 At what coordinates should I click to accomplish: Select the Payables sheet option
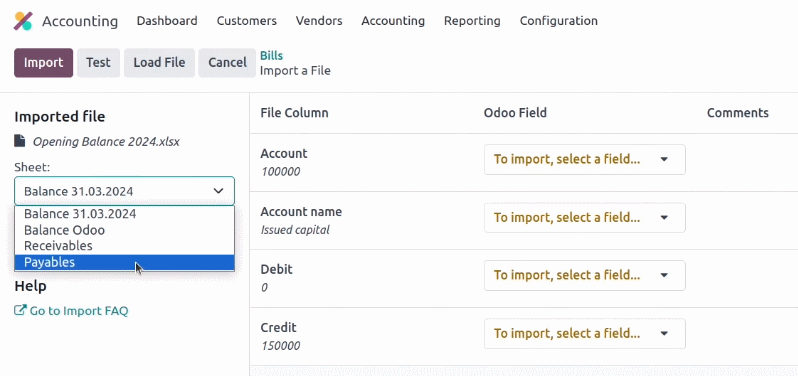coord(124,262)
